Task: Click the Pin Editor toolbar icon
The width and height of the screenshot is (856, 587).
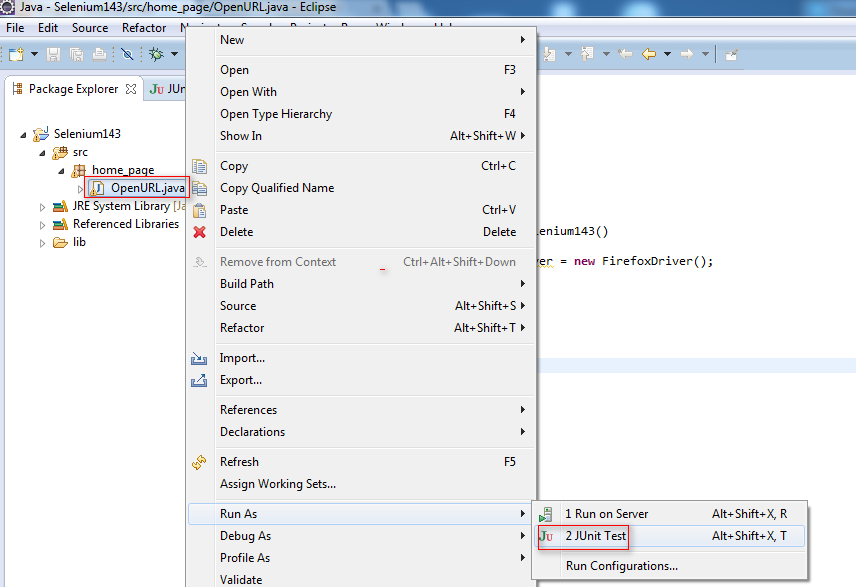Action: (x=731, y=55)
